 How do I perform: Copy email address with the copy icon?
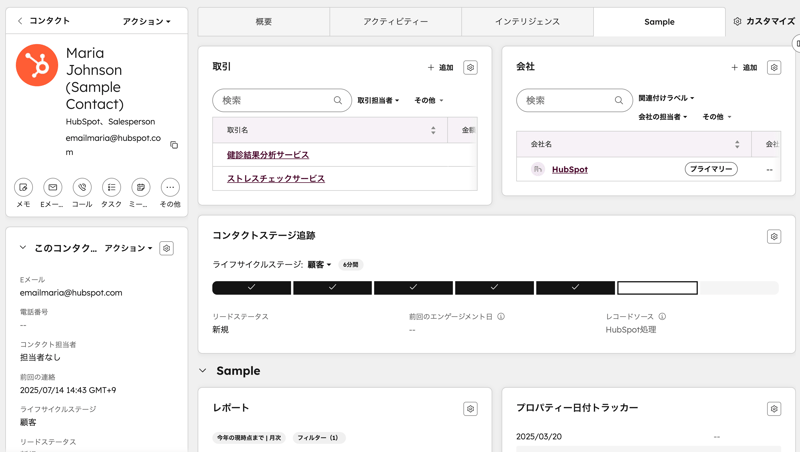coord(174,145)
